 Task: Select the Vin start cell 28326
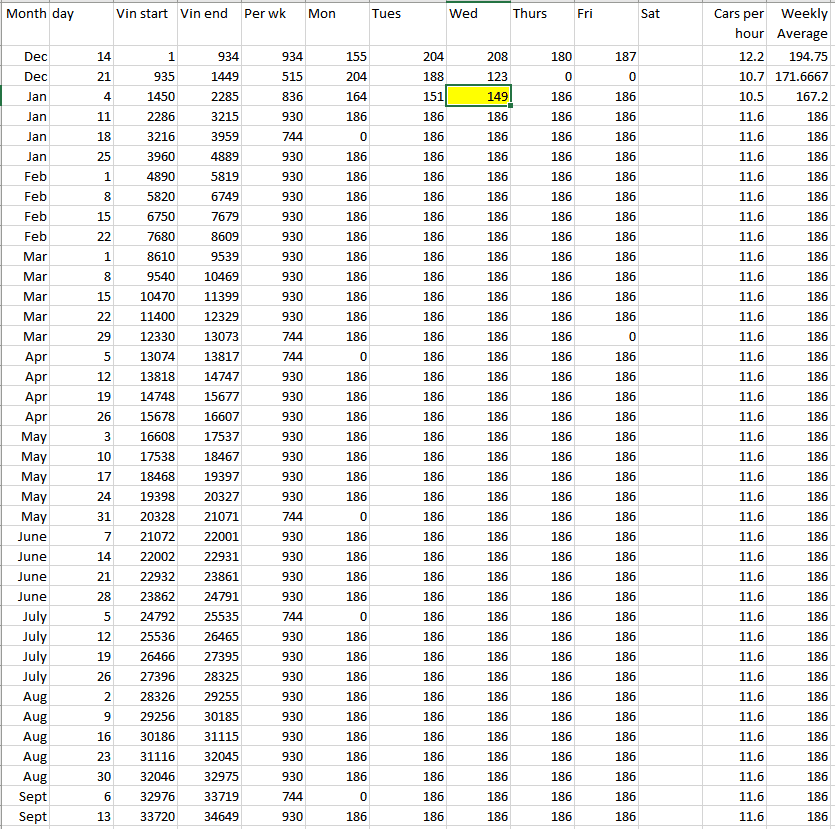[144, 697]
